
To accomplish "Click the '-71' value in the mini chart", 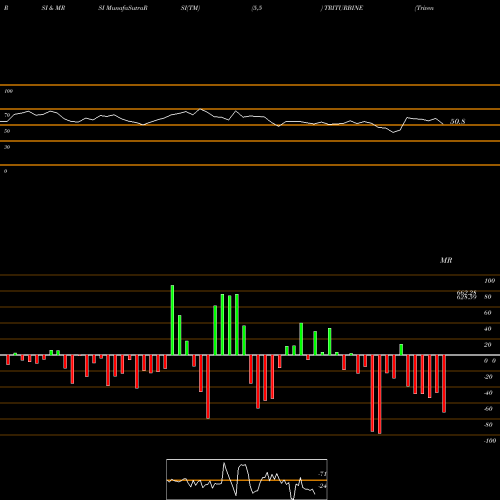I will (322, 474).
